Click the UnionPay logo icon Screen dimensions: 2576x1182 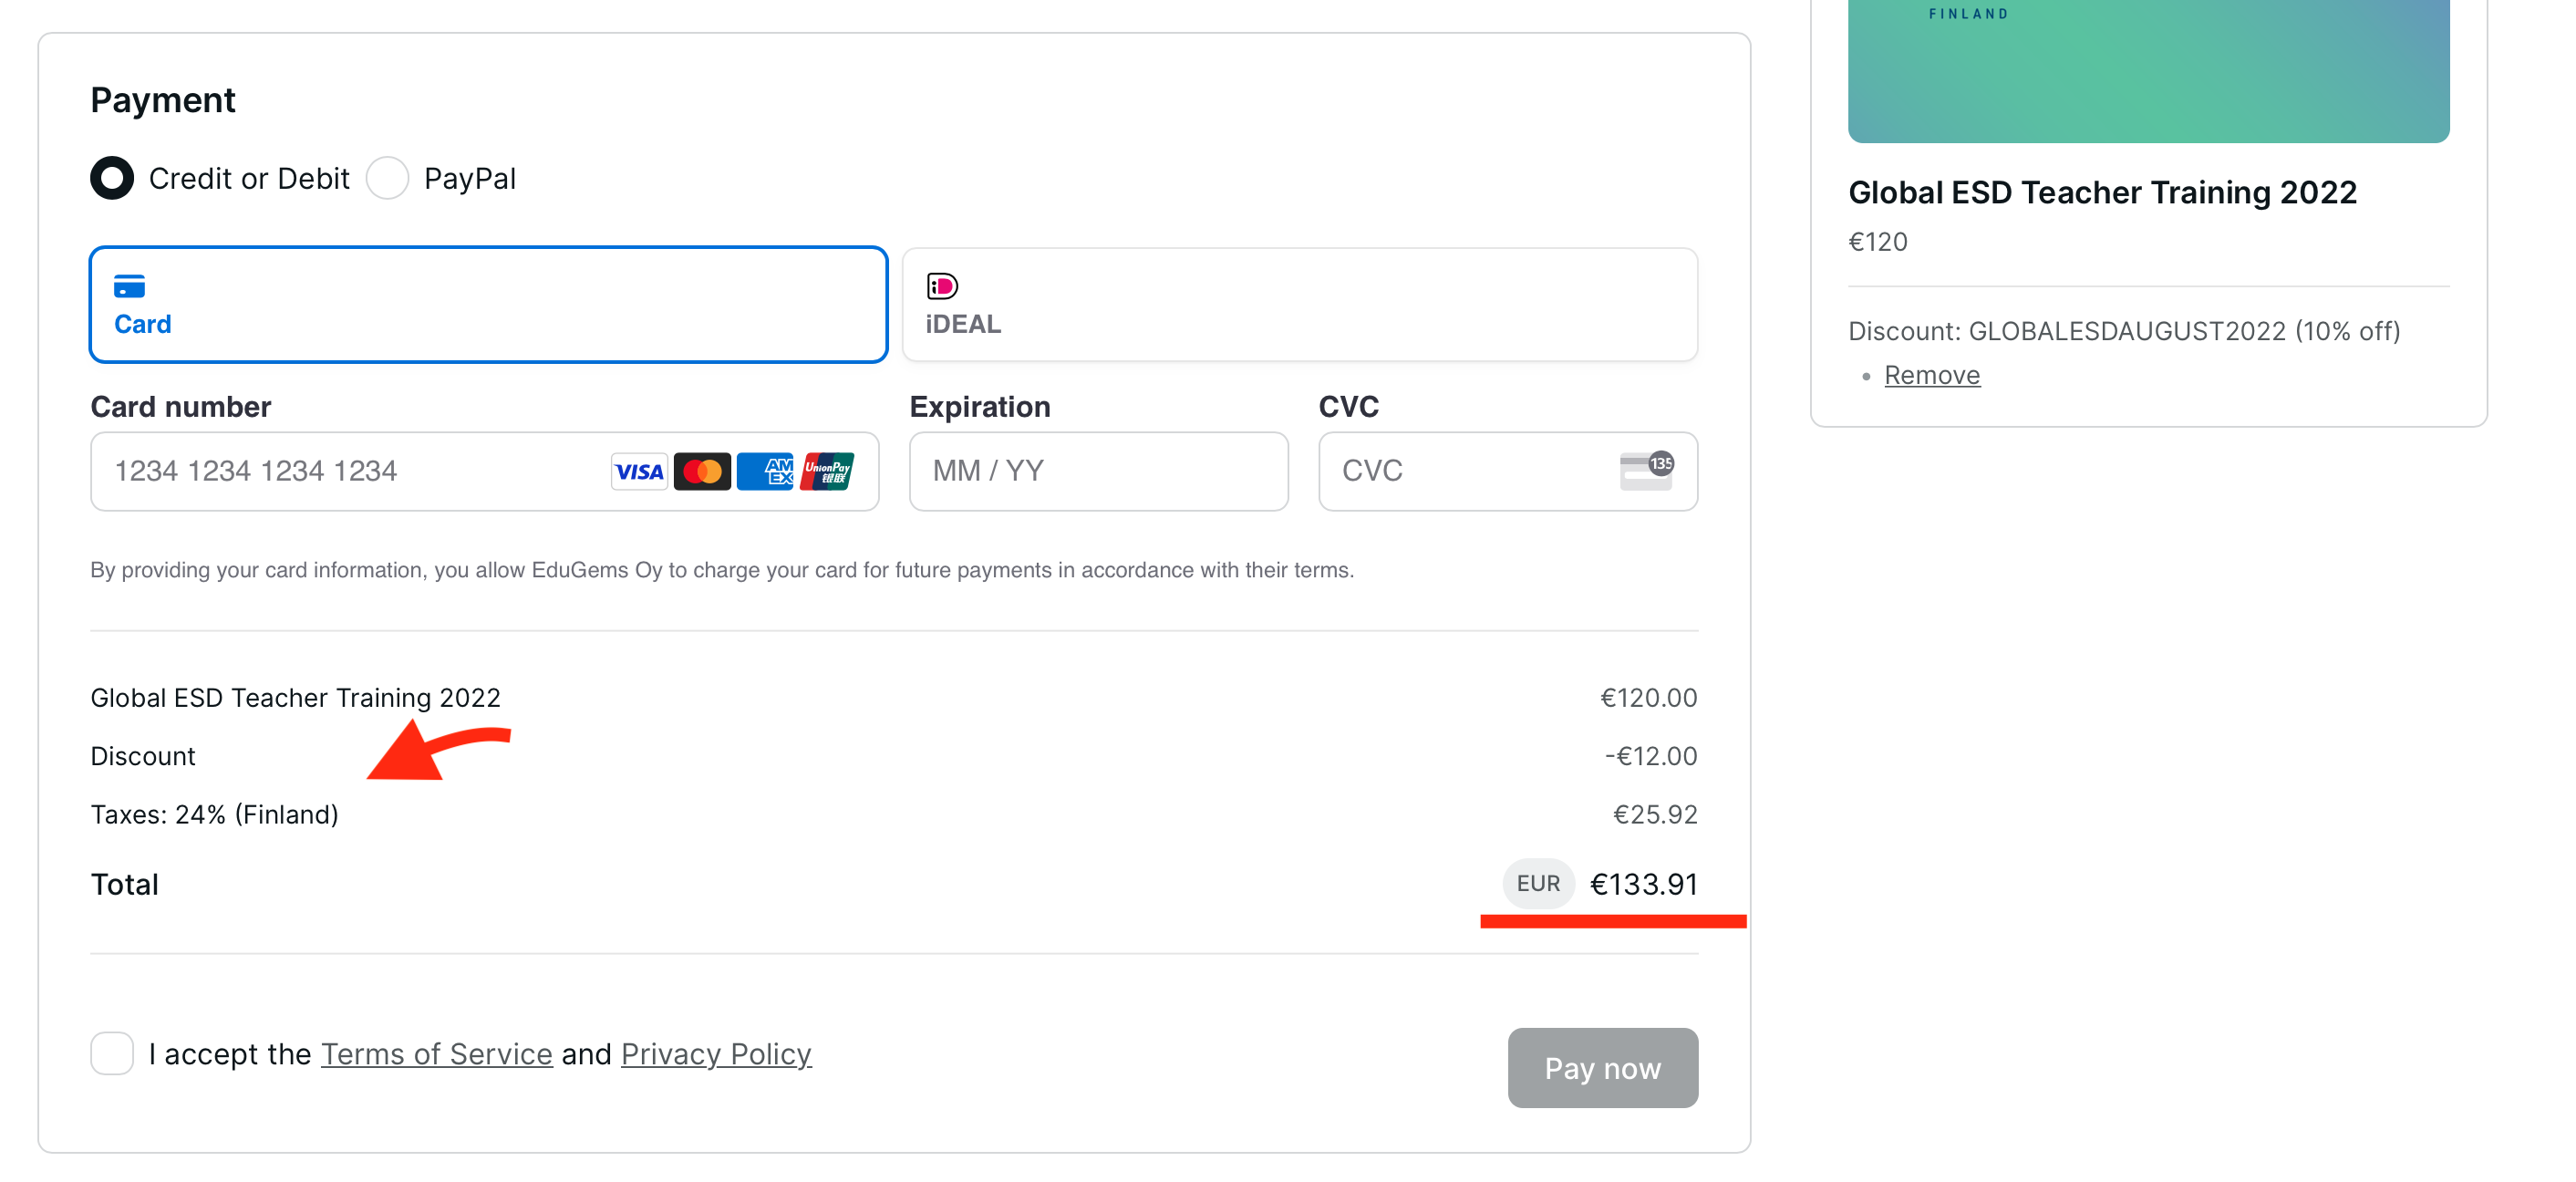pos(827,471)
